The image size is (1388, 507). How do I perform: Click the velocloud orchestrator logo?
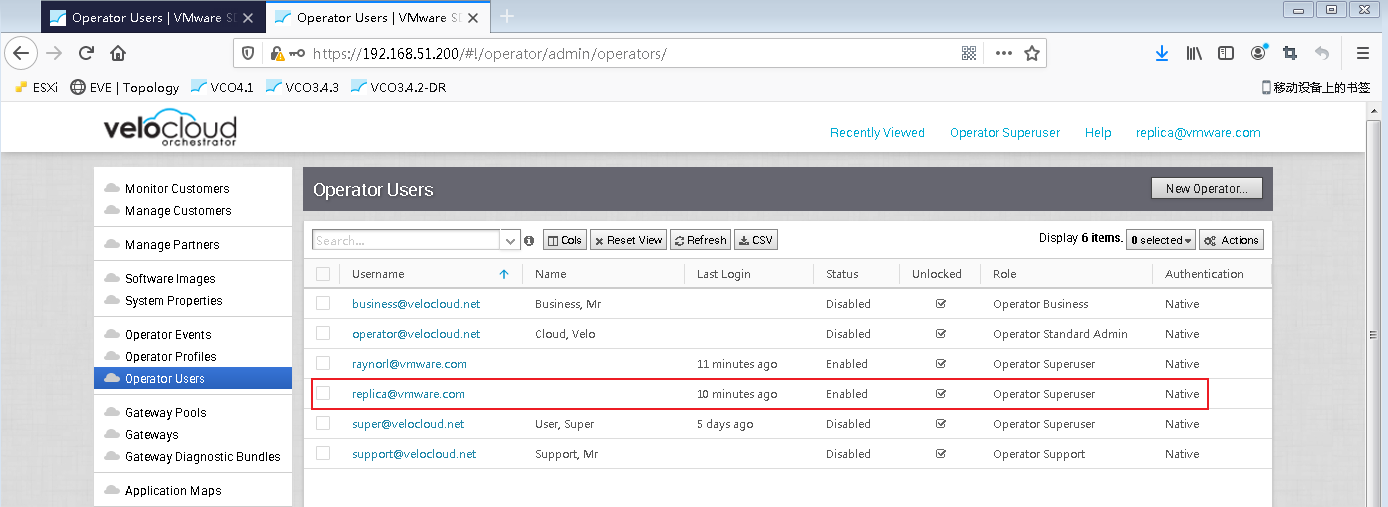(x=170, y=130)
